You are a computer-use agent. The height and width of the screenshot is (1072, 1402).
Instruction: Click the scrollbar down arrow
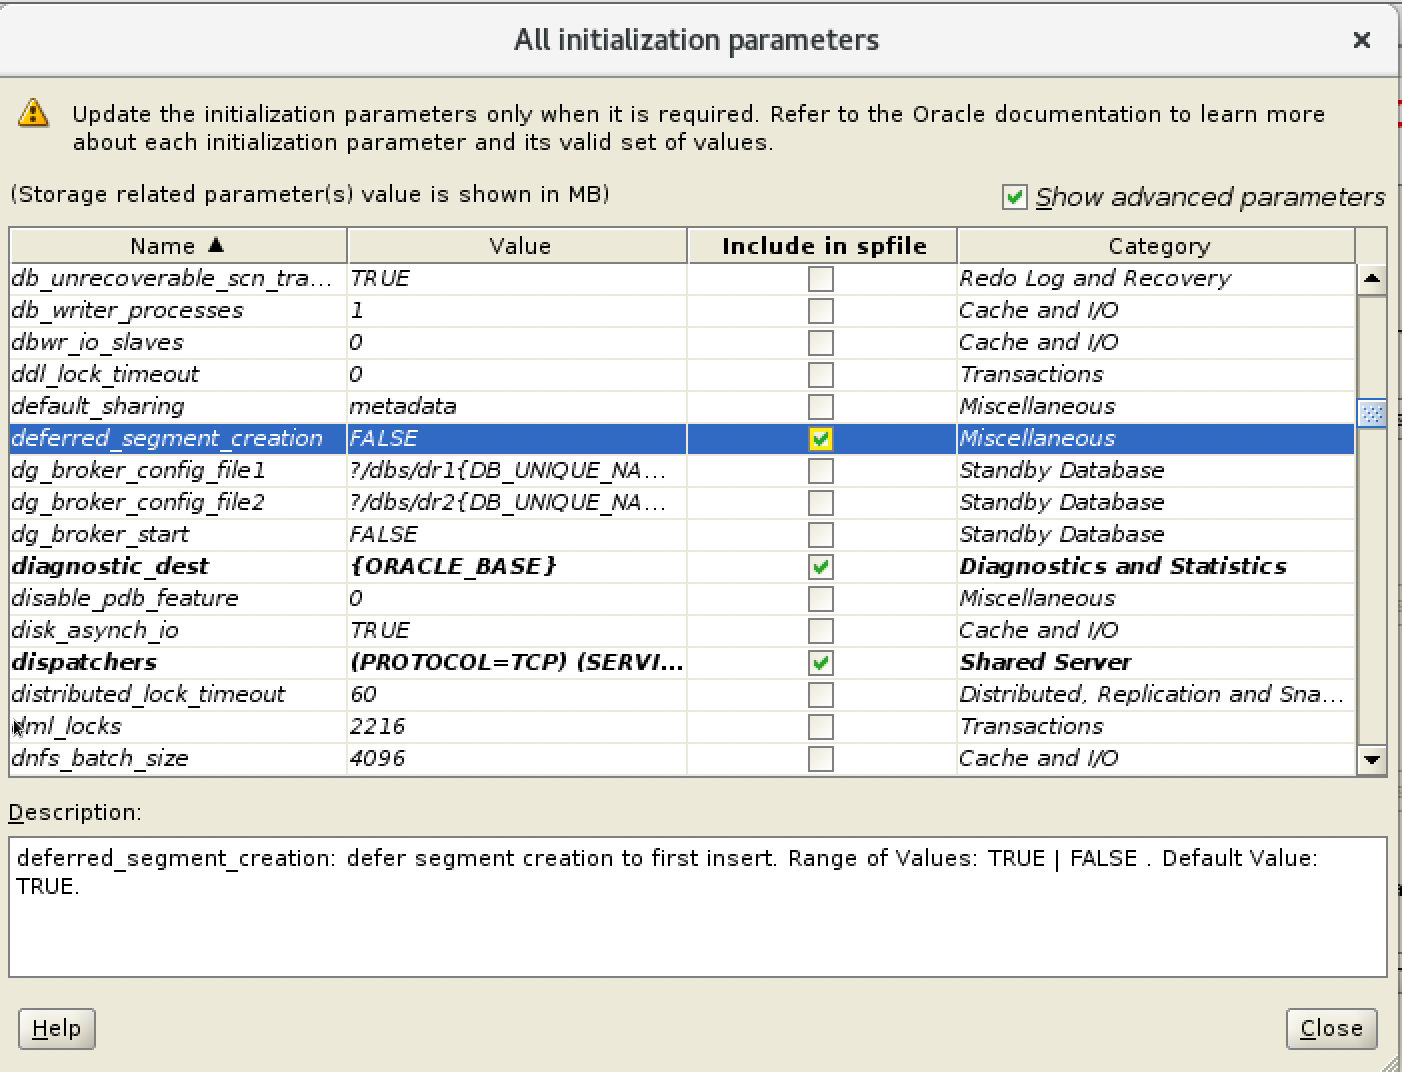click(1372, 760)
